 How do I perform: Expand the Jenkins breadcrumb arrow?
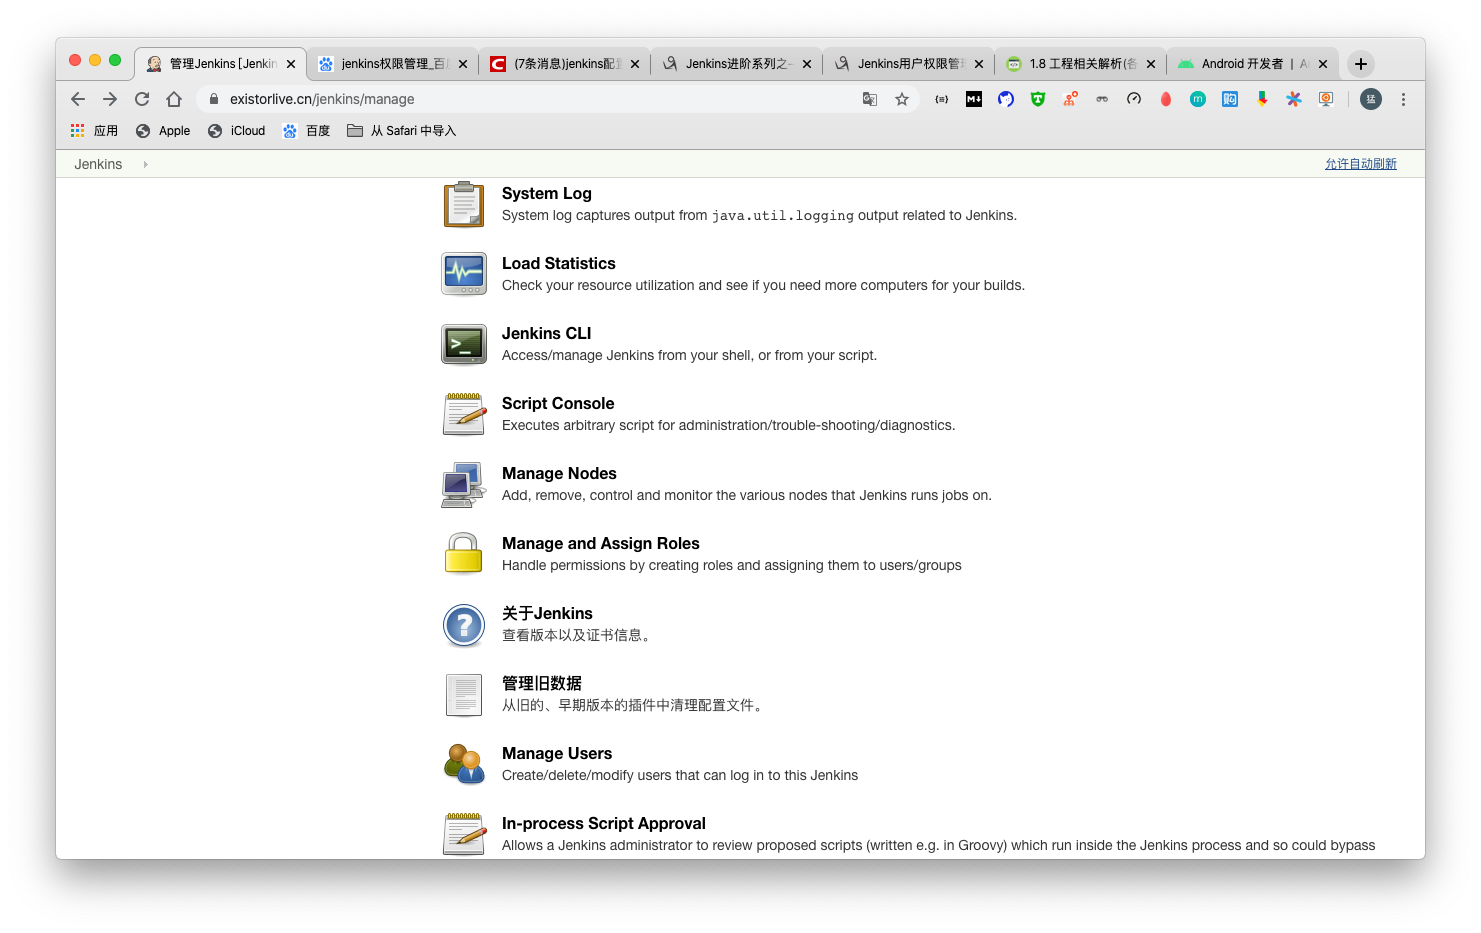(145, 164)
